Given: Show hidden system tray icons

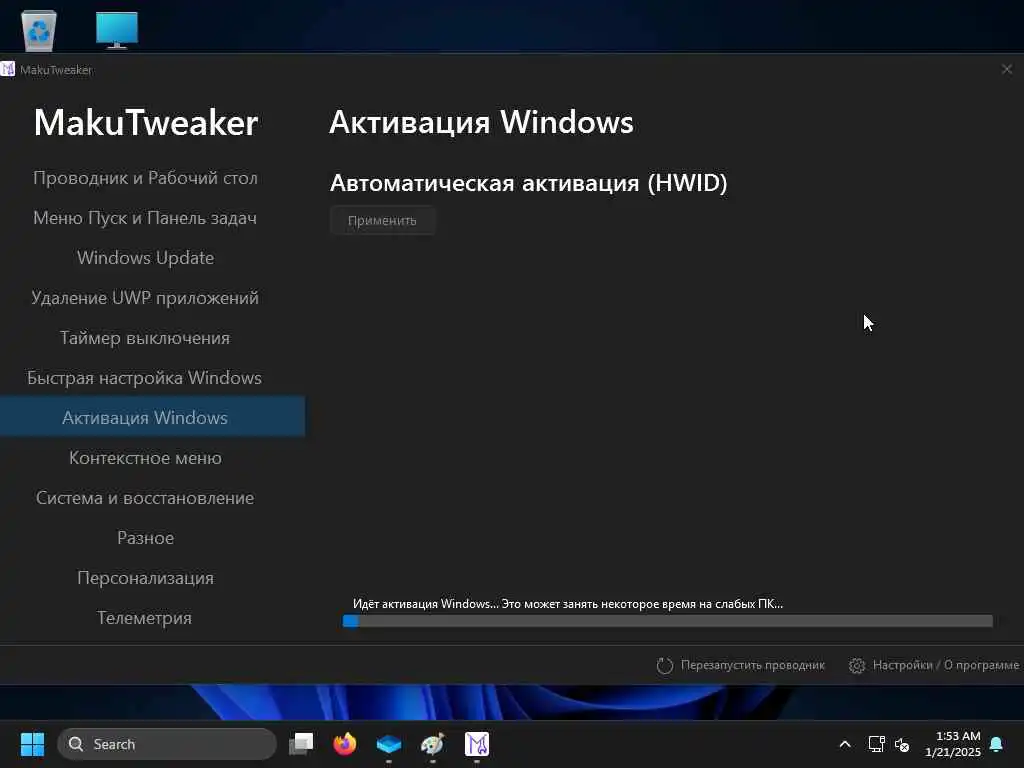Looking at the screenshot, I should pyautogui.click(x=844, y=744).
